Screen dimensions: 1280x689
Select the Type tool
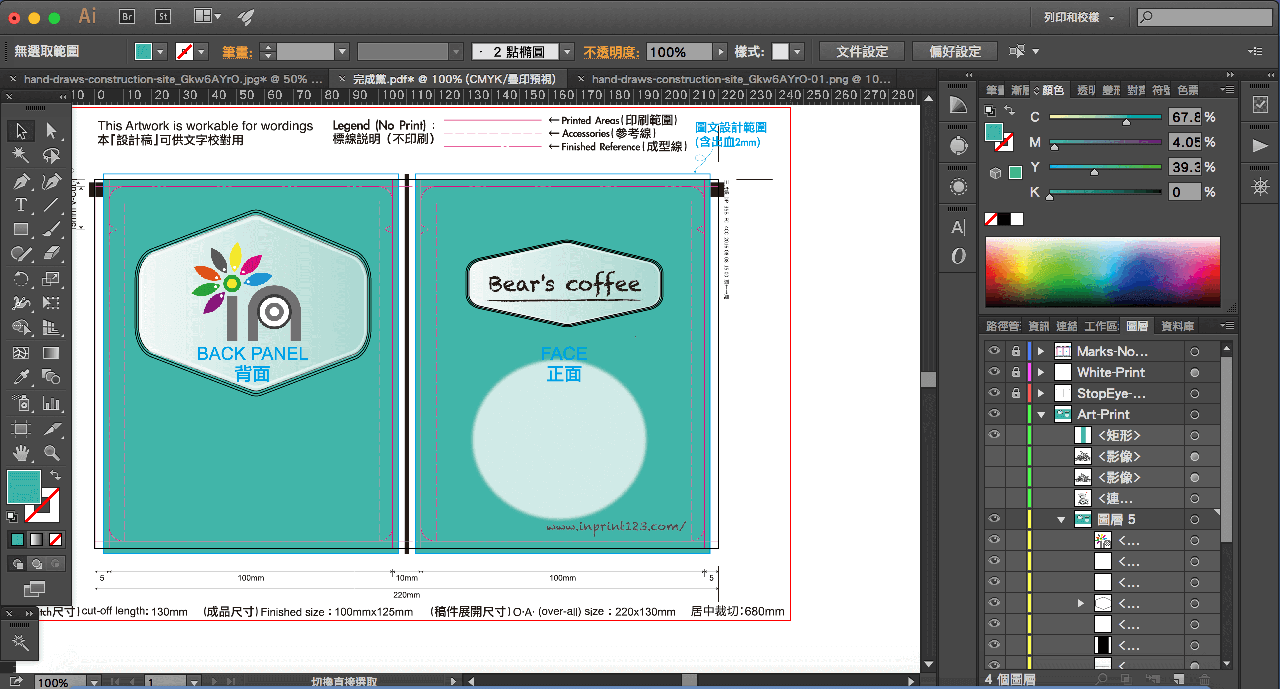pos(20,205)
